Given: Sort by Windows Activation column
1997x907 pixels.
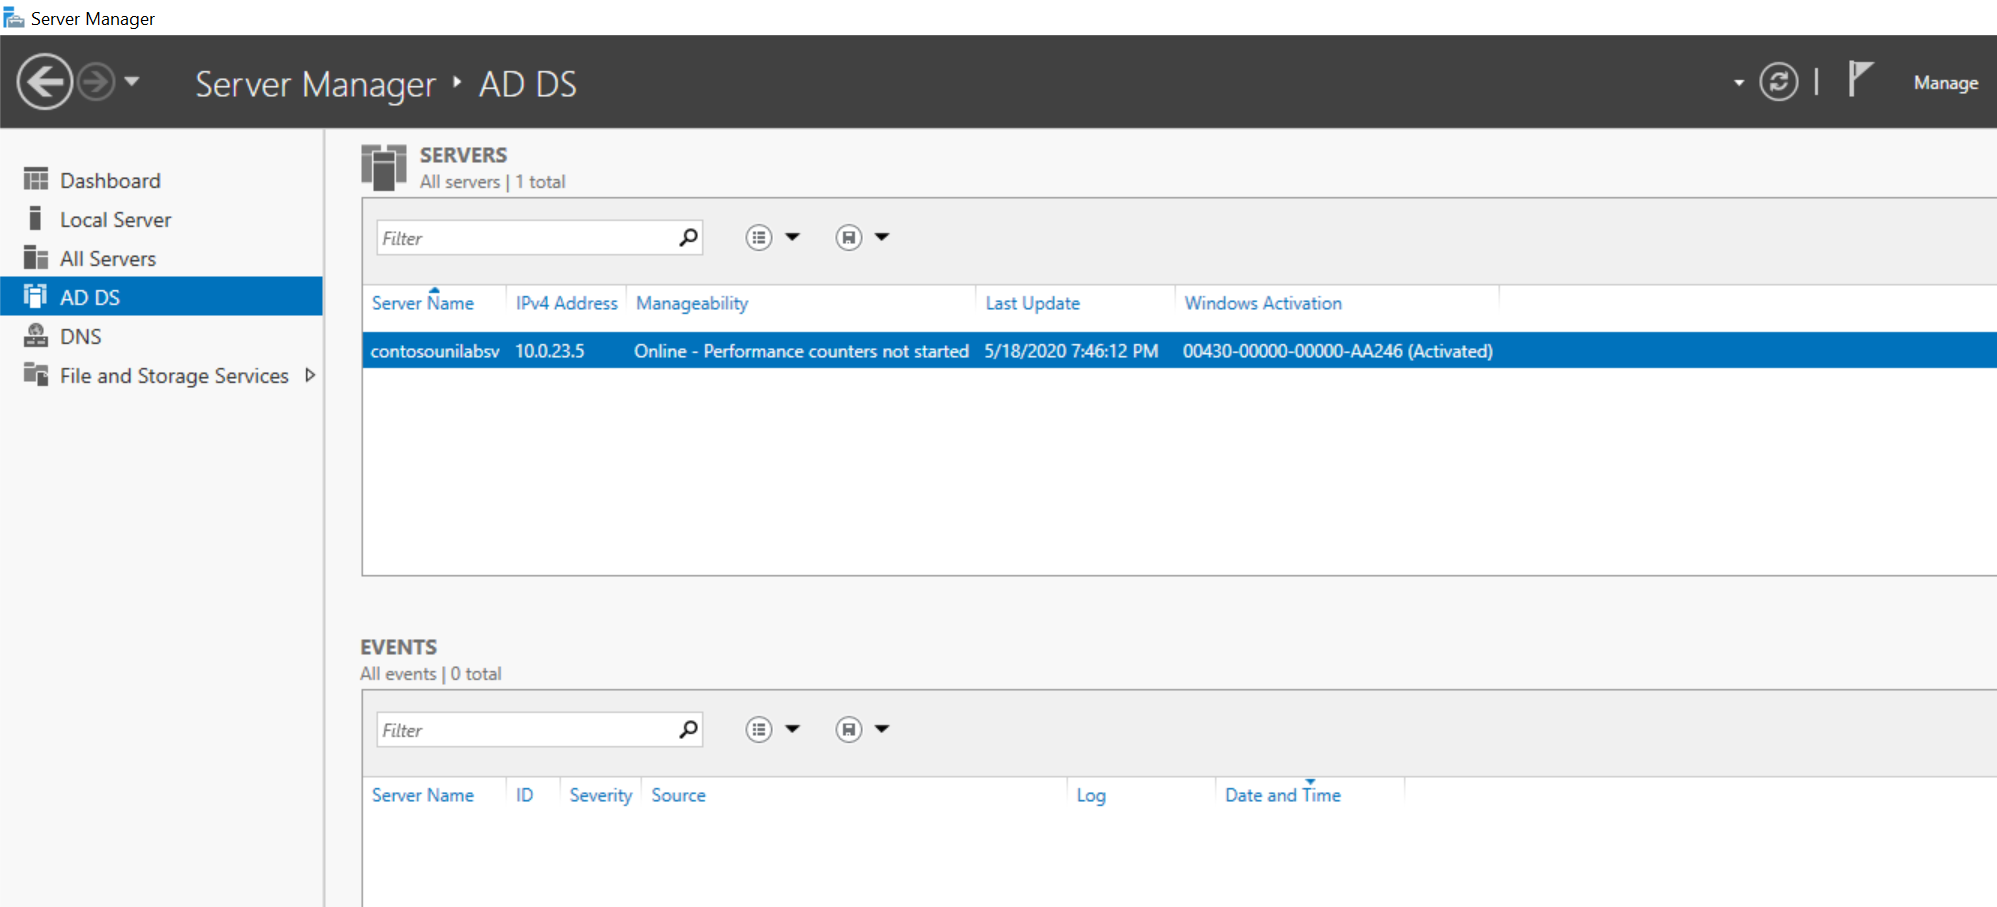Looking at the screenshot, I should coord(1263,303).
